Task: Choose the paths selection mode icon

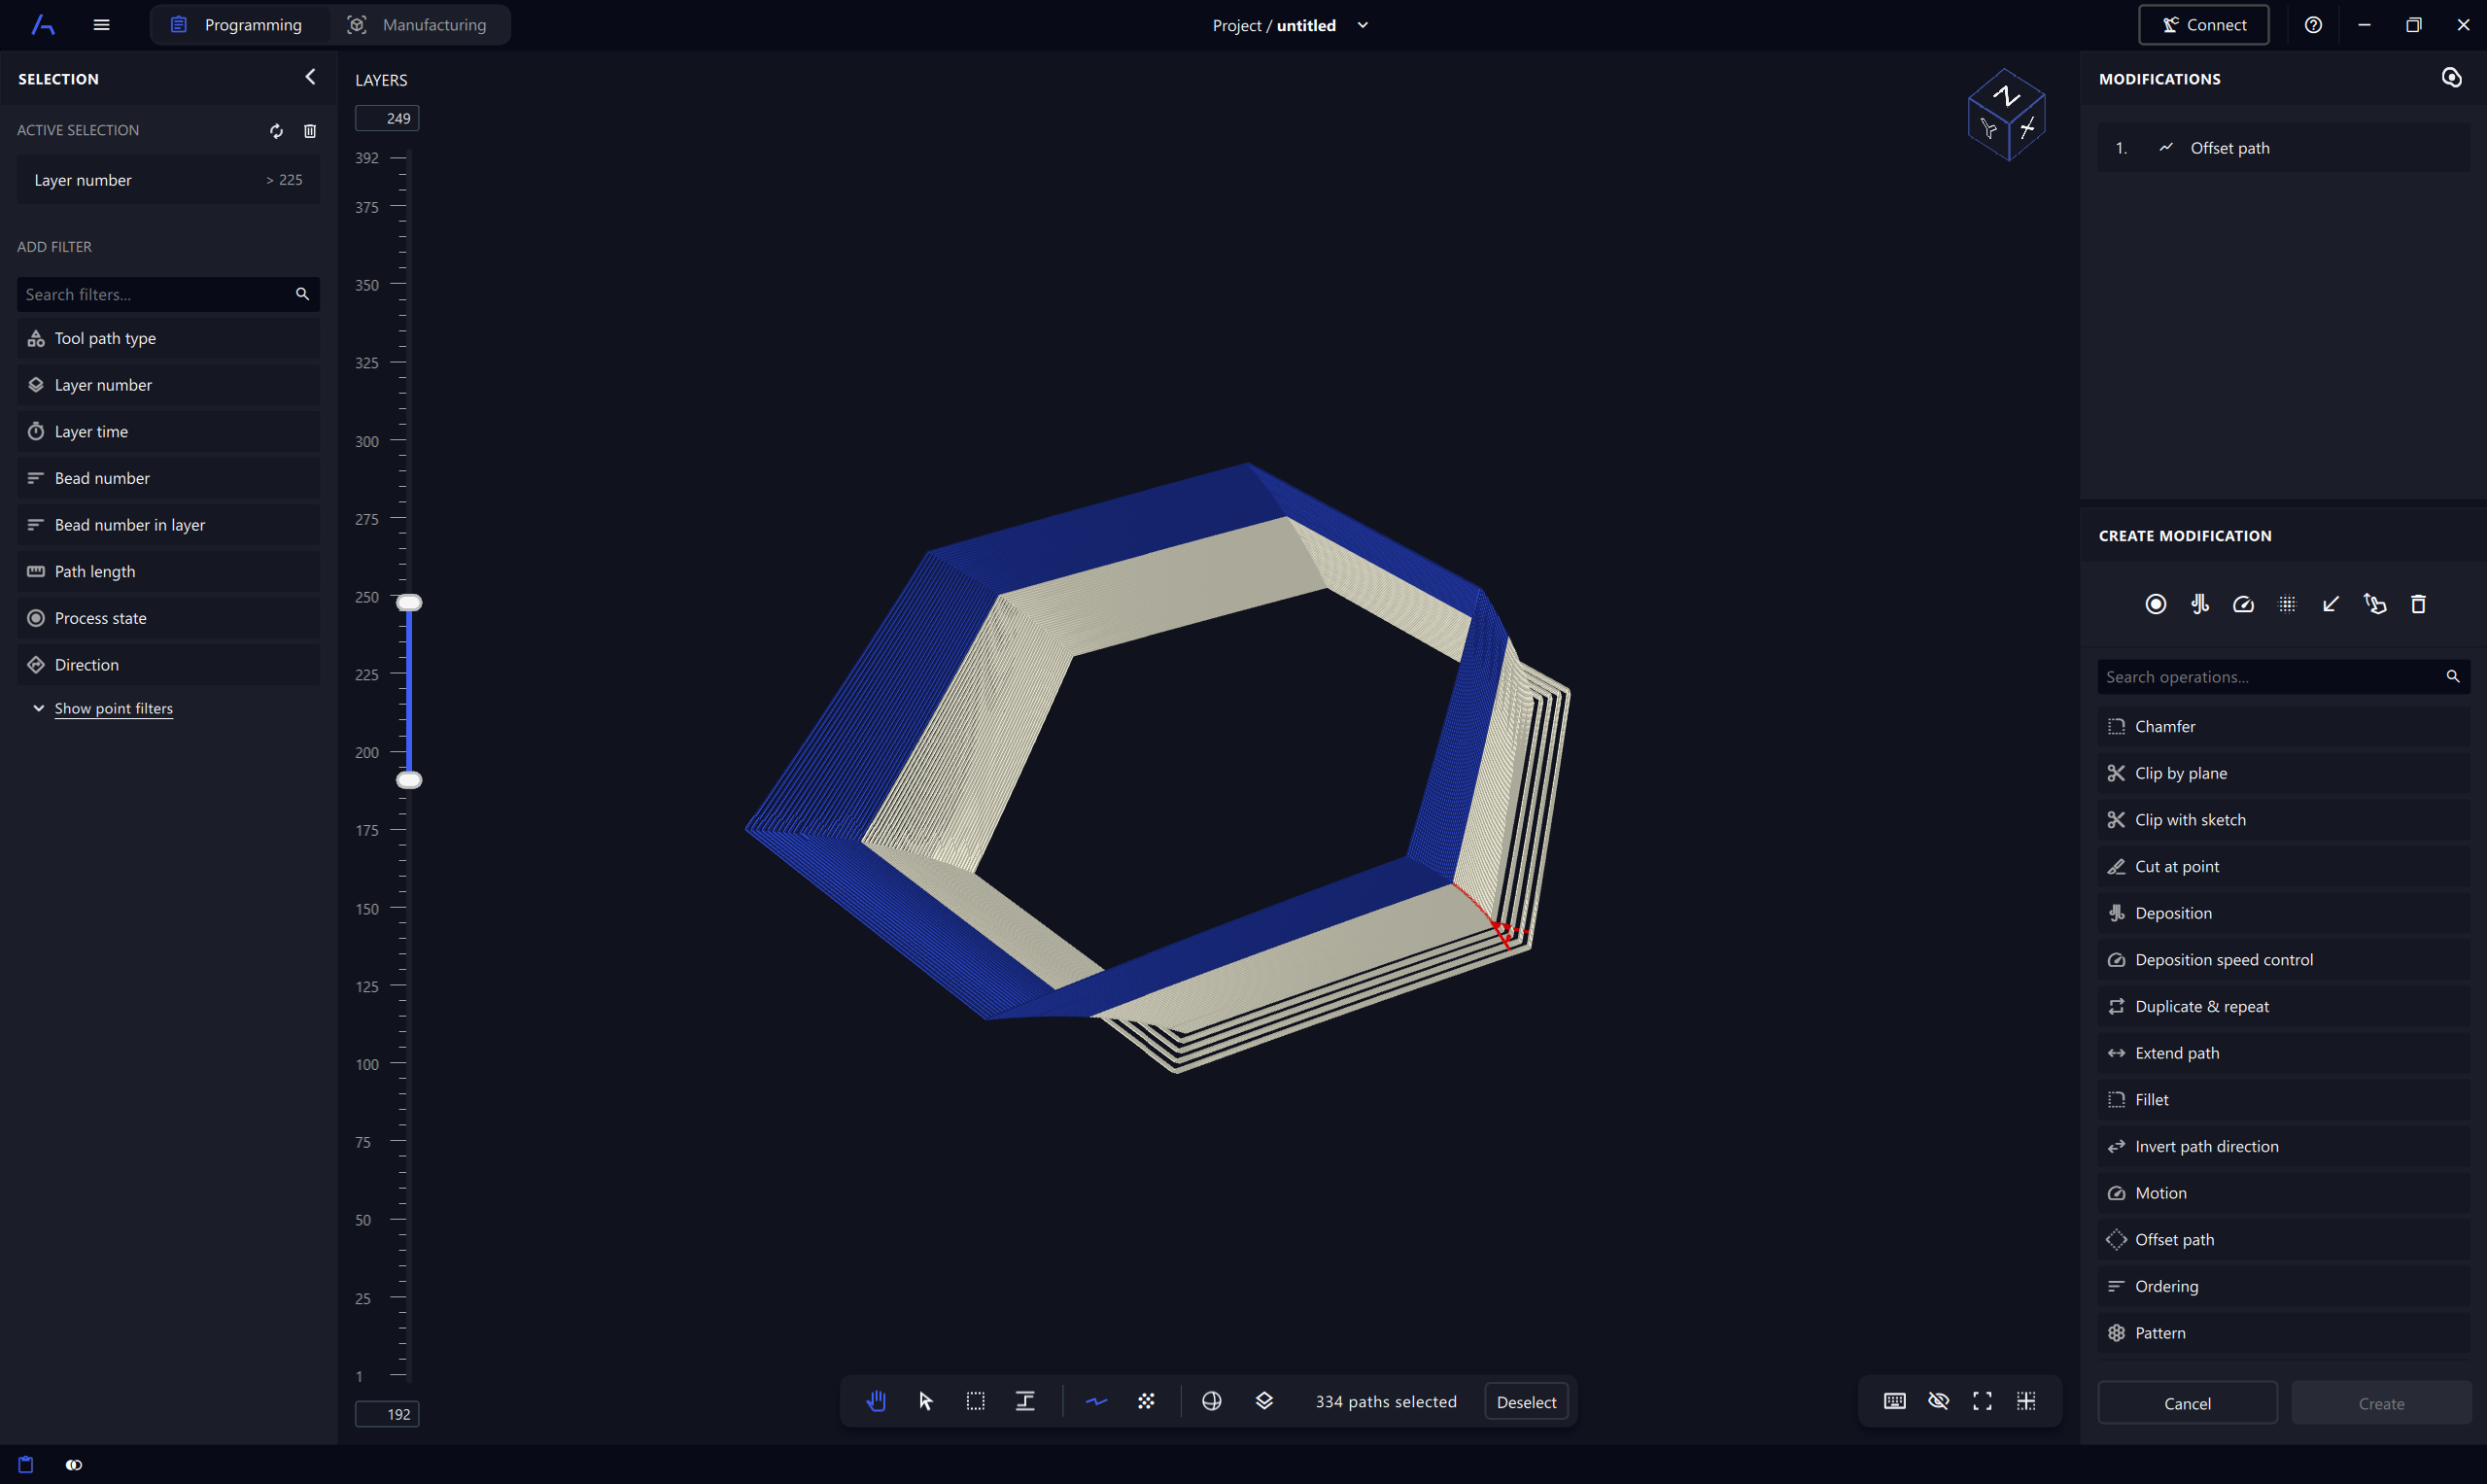Action: tap(1096, 1401)
